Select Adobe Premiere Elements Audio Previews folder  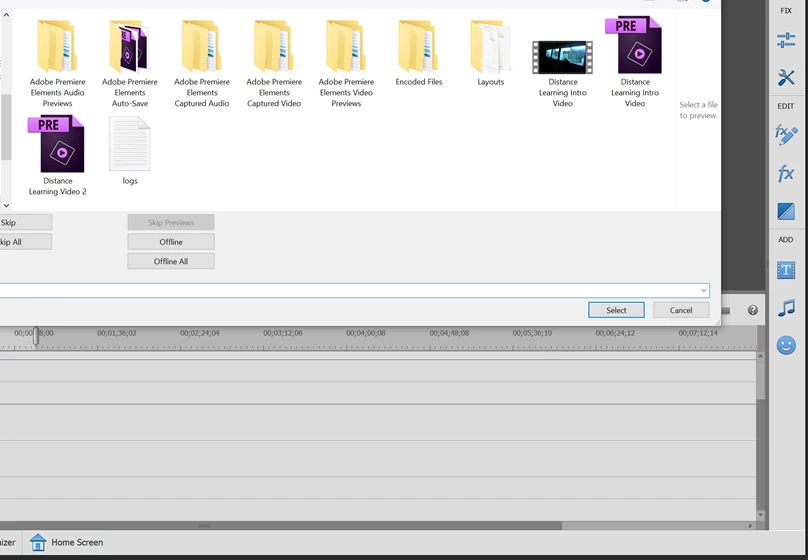[x=57, y=63]
